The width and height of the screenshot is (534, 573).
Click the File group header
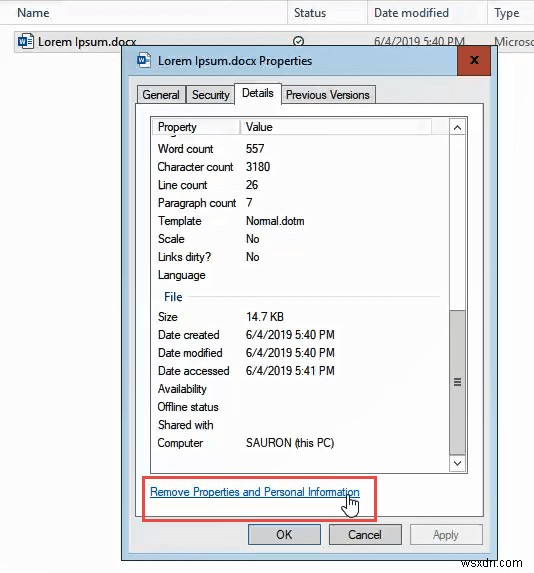[x=173, y=297]
